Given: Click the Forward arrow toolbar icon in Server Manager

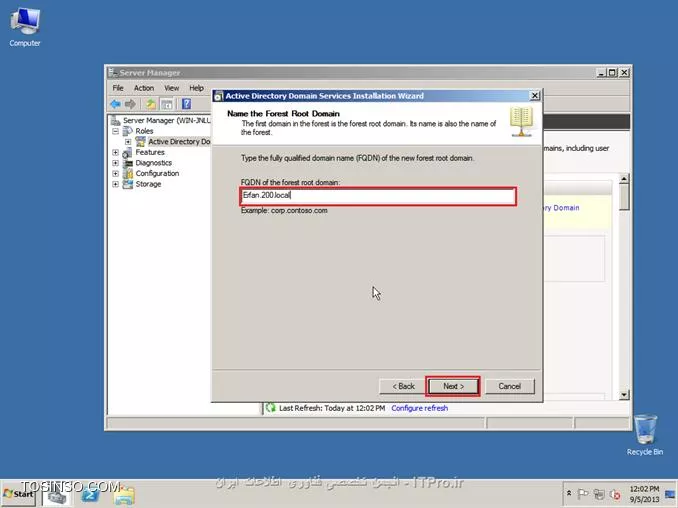Looking at the screenshot, I should pos(130,104).
